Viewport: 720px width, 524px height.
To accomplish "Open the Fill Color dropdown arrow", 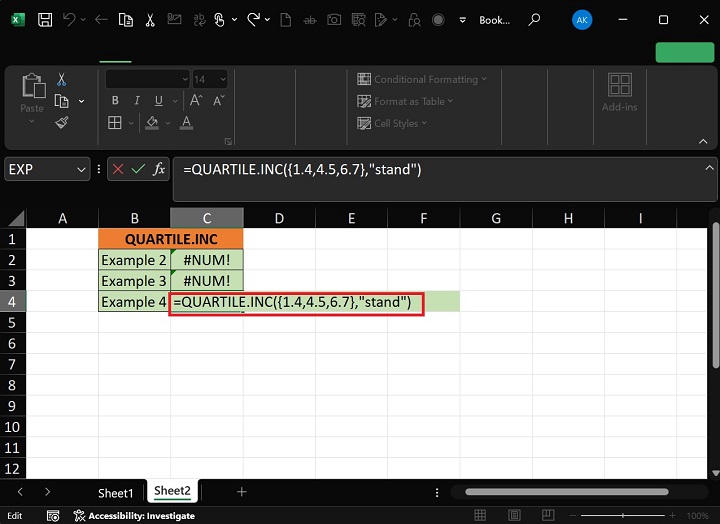I will 168,123.
